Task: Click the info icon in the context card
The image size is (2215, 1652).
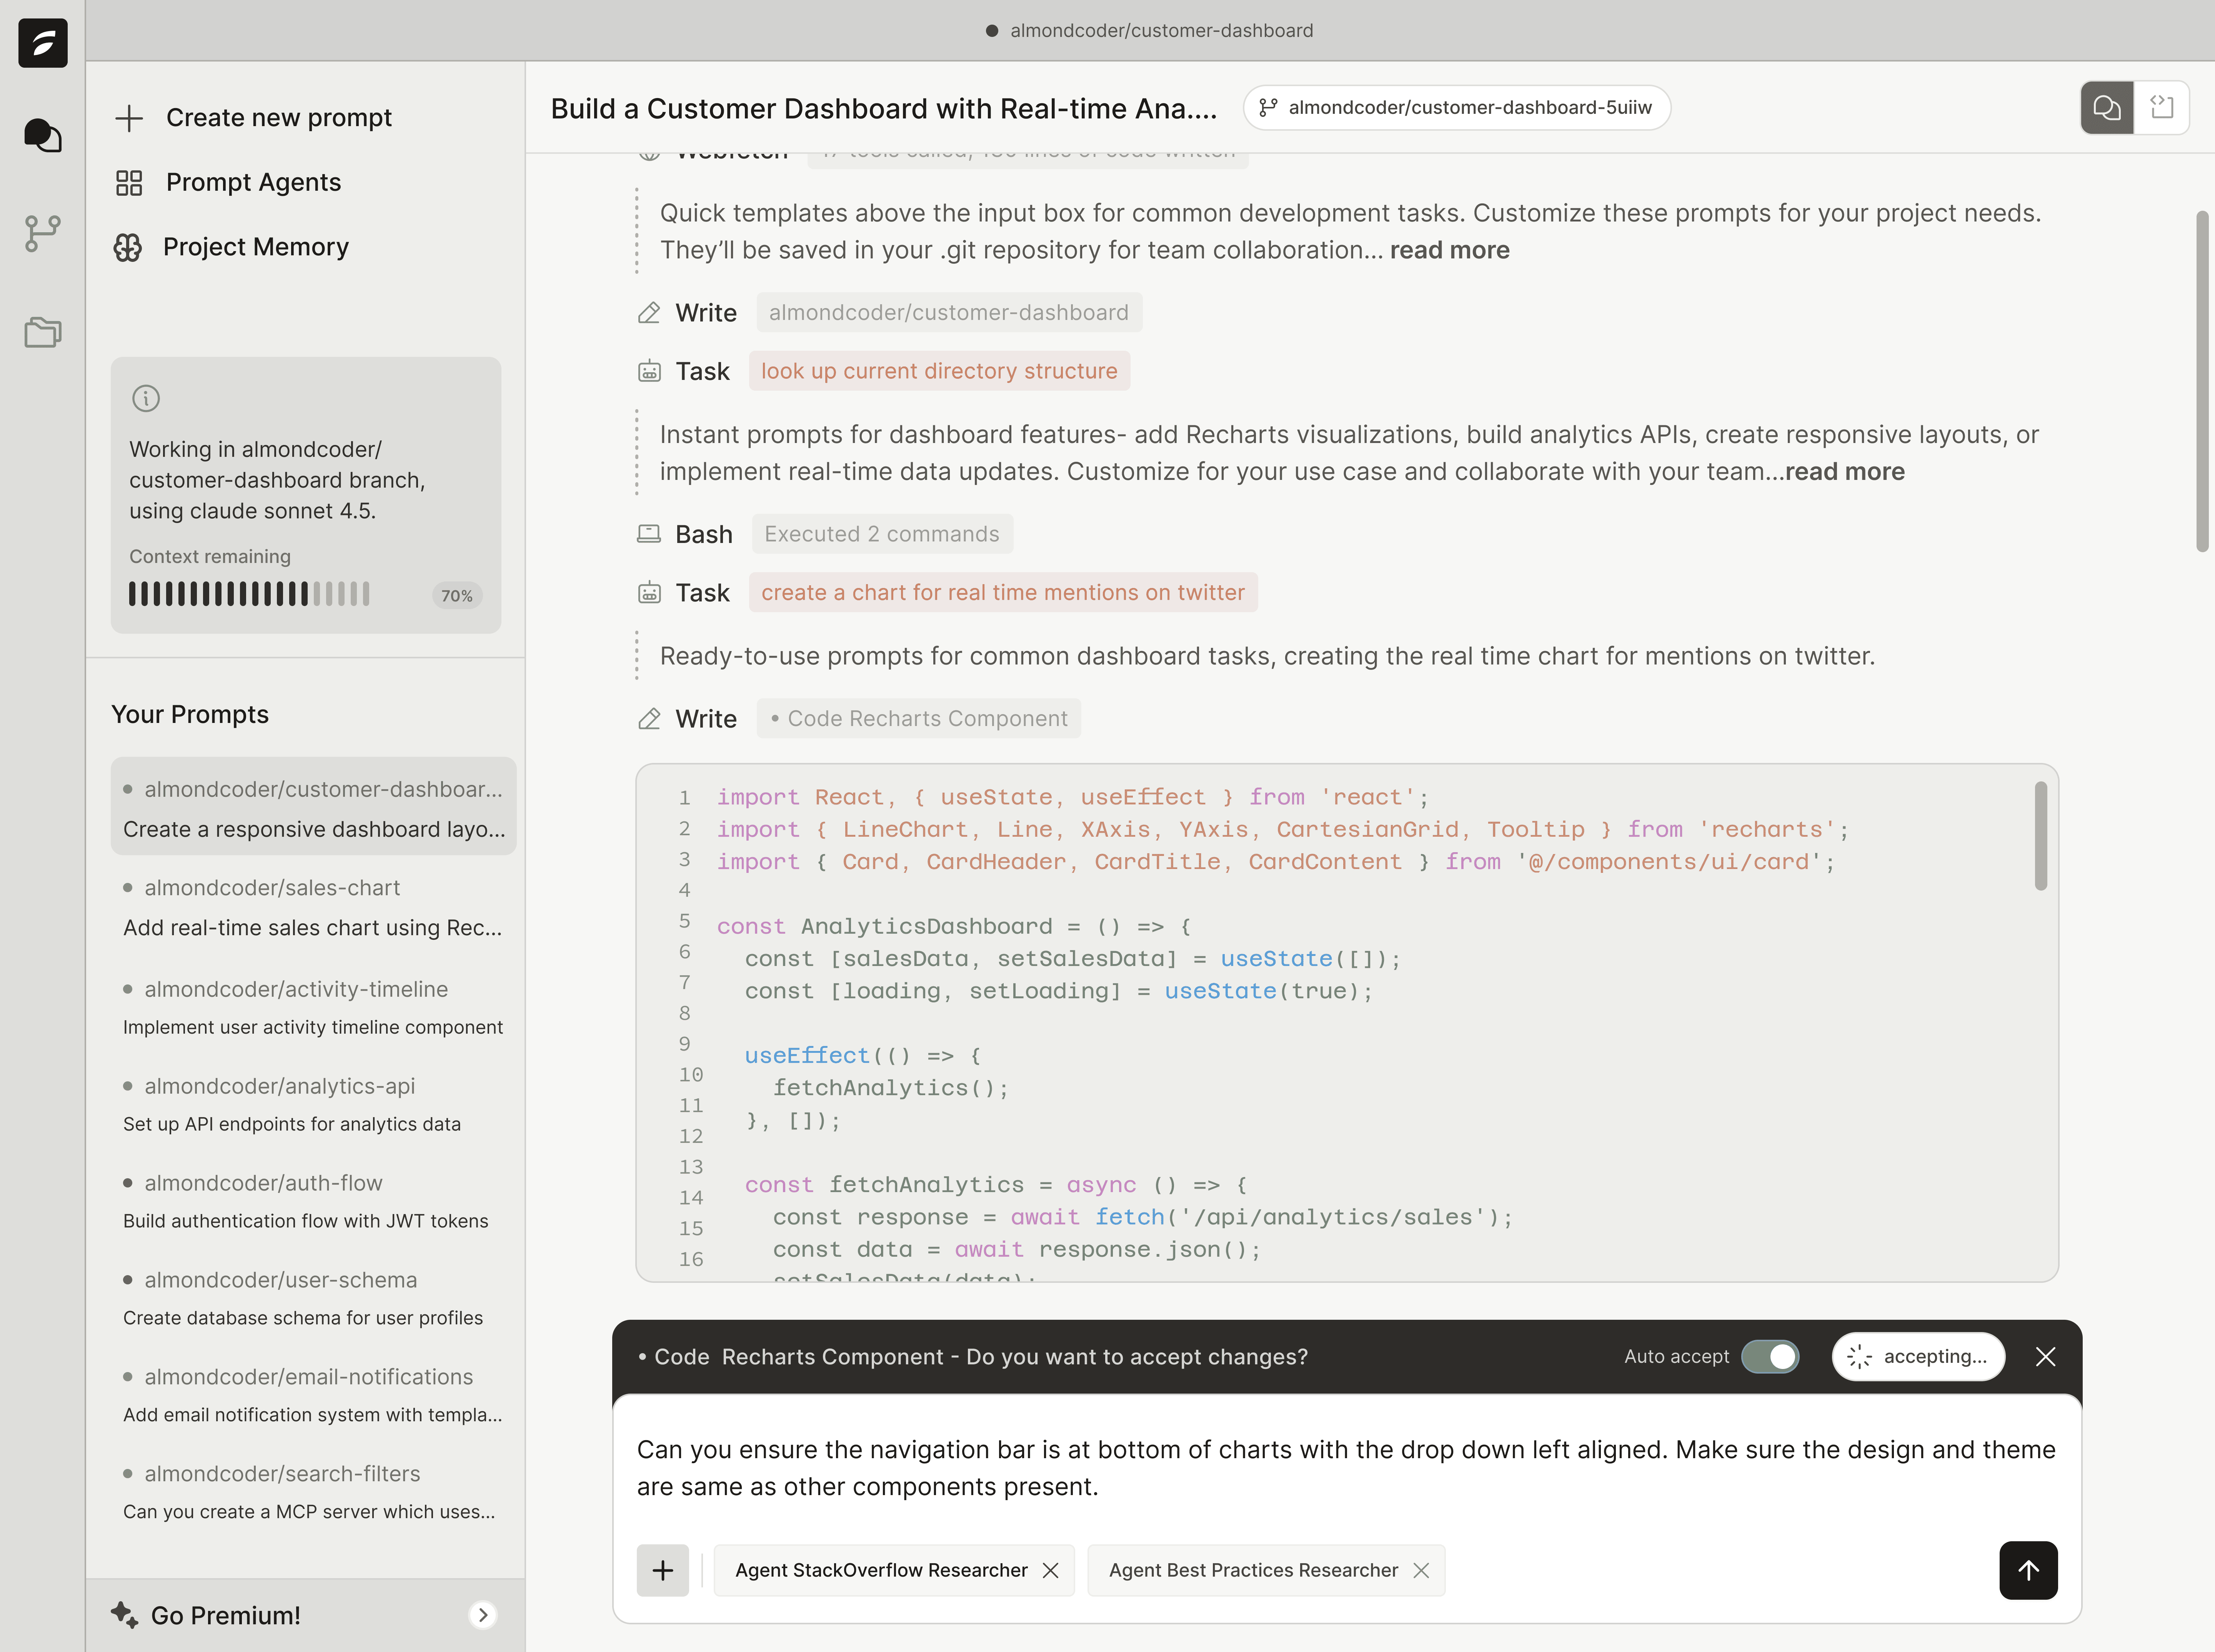Action: click(146, 398)
